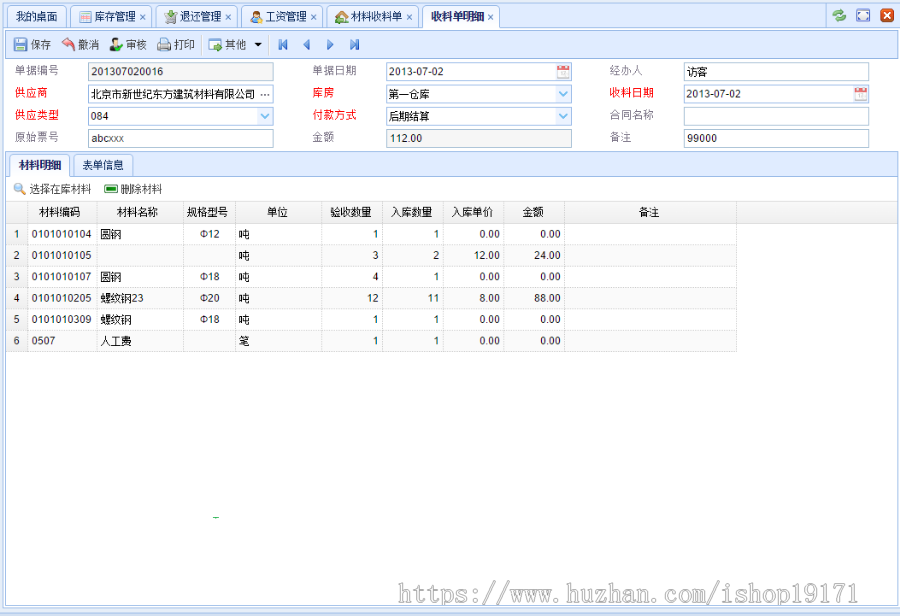Browse suppliers with ellipsis button
The height and width of the screenshot is (616, 900).
(265, 94)
